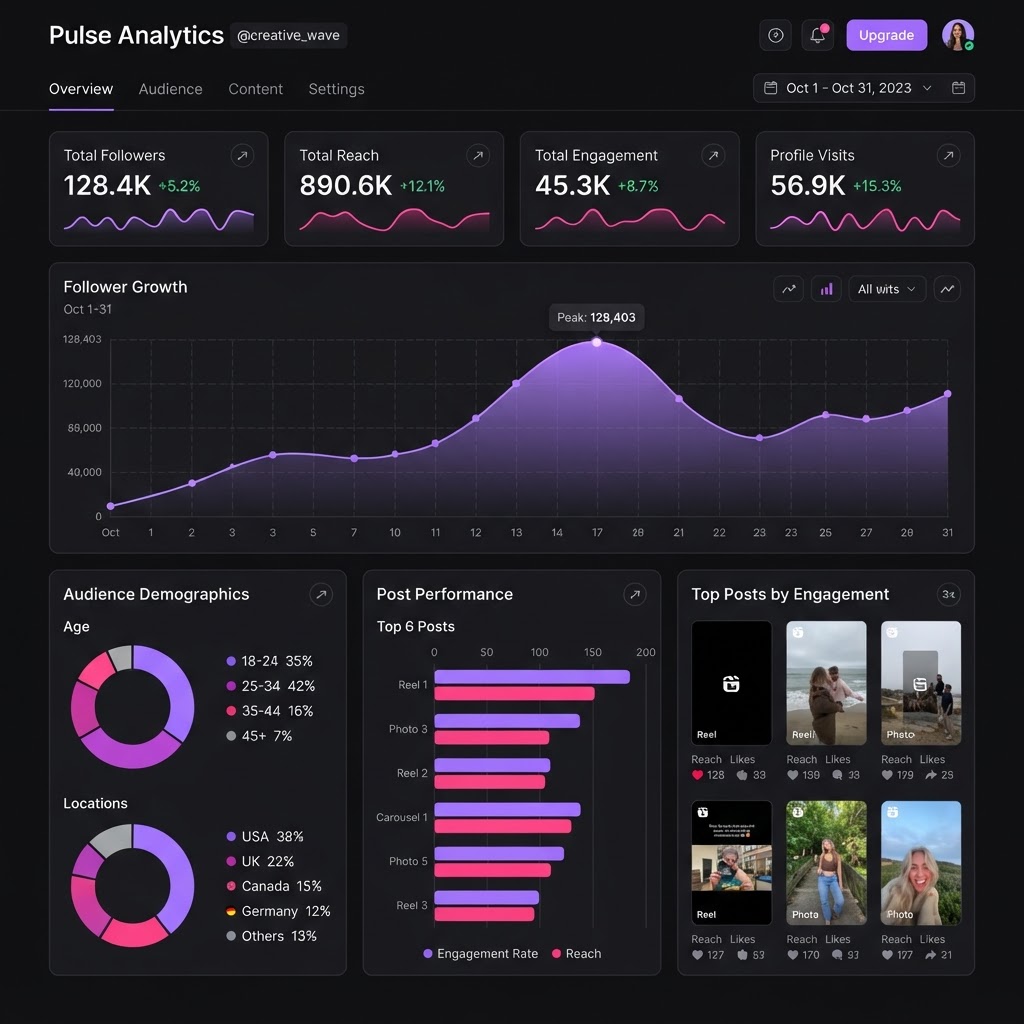Expand the Total Reach card arrow
Image resolution: width=1024 pixels, height=1024 pixels.
[478, 155]
